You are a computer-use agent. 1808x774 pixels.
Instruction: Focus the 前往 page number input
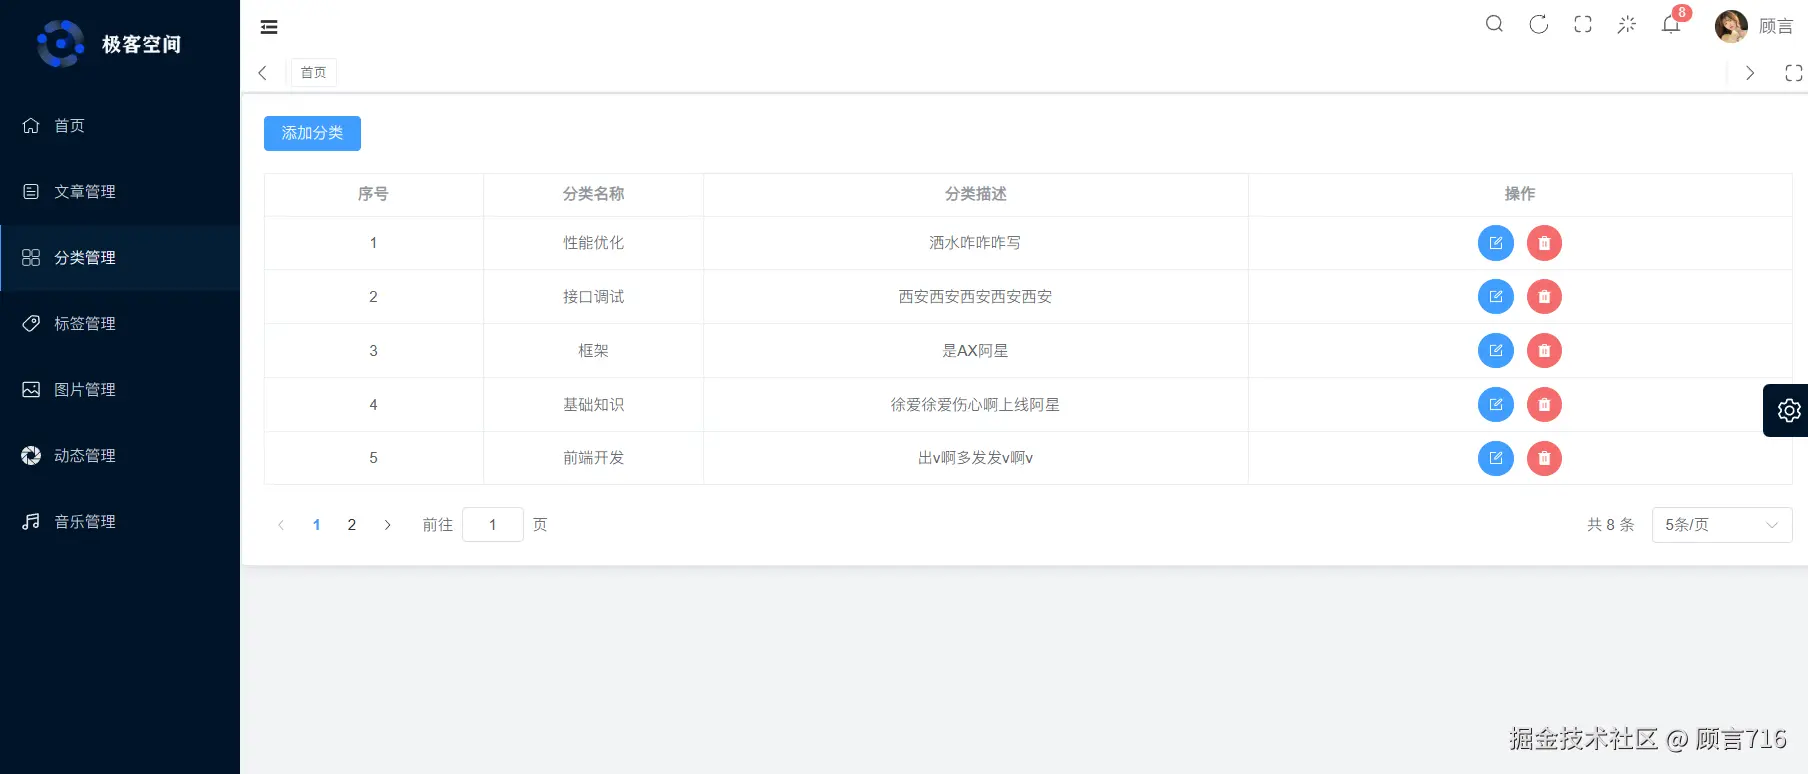[493, 525]
